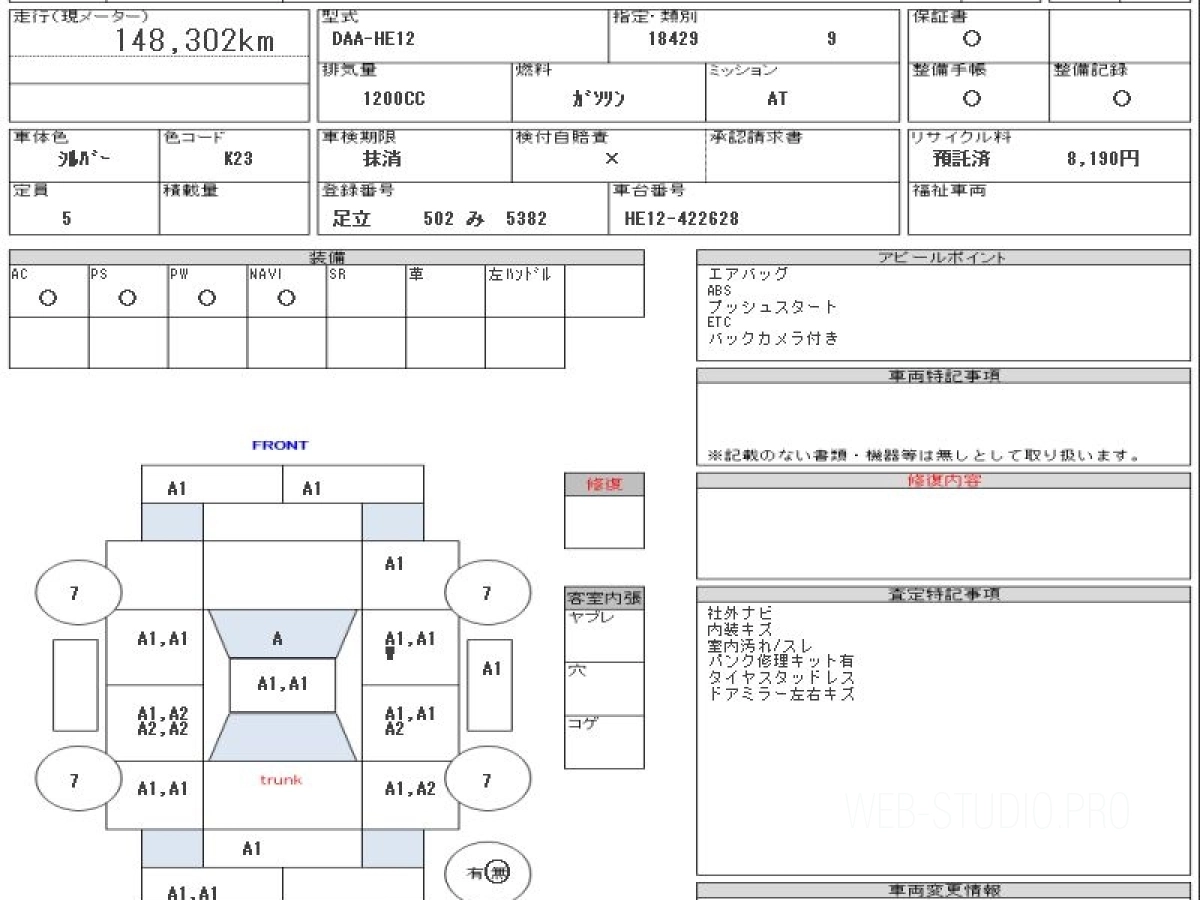Screen dimensions: 1200x900
Task: Select the 穴 interior damage cell
Action: [x=604, y=688]
